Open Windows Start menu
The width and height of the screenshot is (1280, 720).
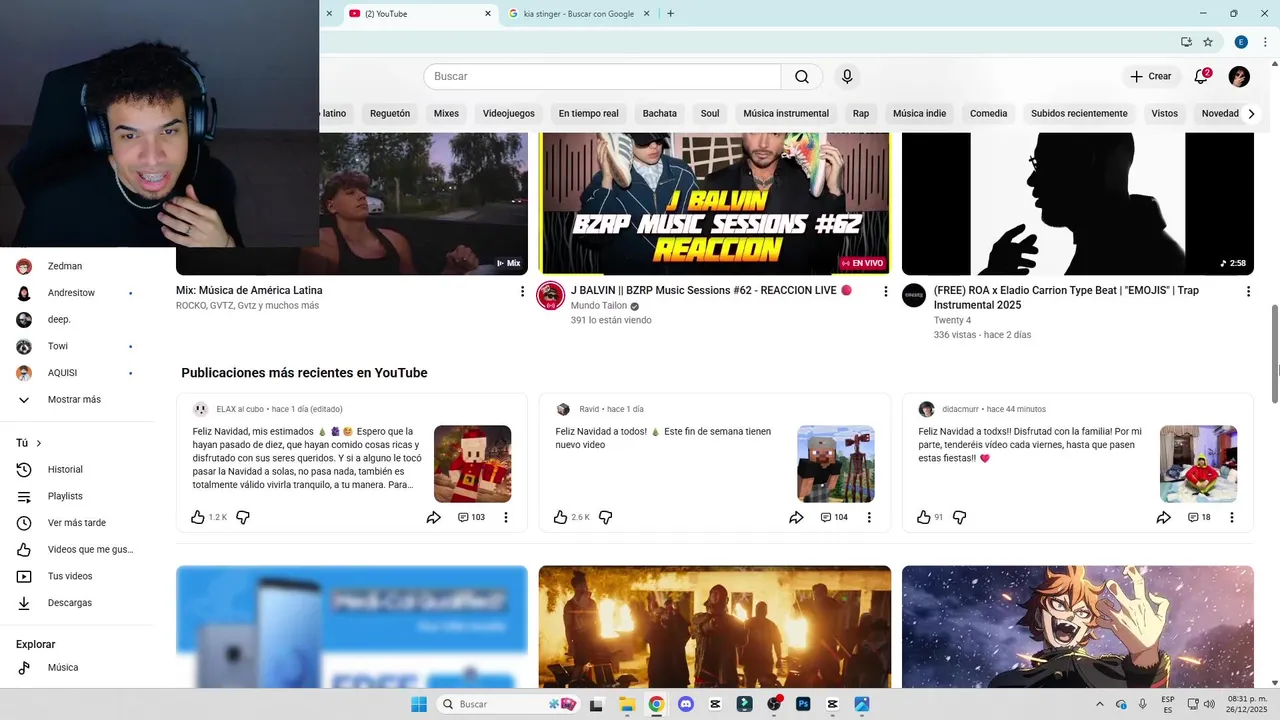419,704
